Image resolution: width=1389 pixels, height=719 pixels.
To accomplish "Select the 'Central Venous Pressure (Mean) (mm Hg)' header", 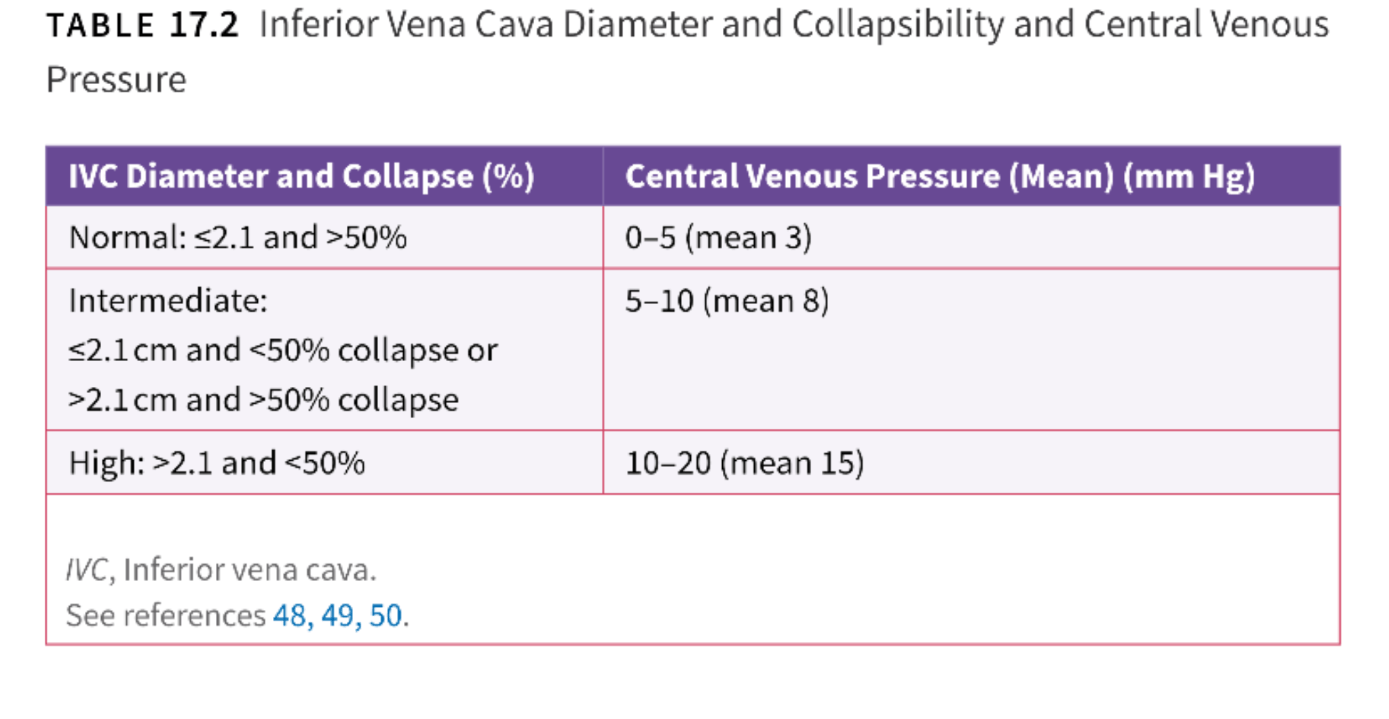I will [x=939, y=177].
